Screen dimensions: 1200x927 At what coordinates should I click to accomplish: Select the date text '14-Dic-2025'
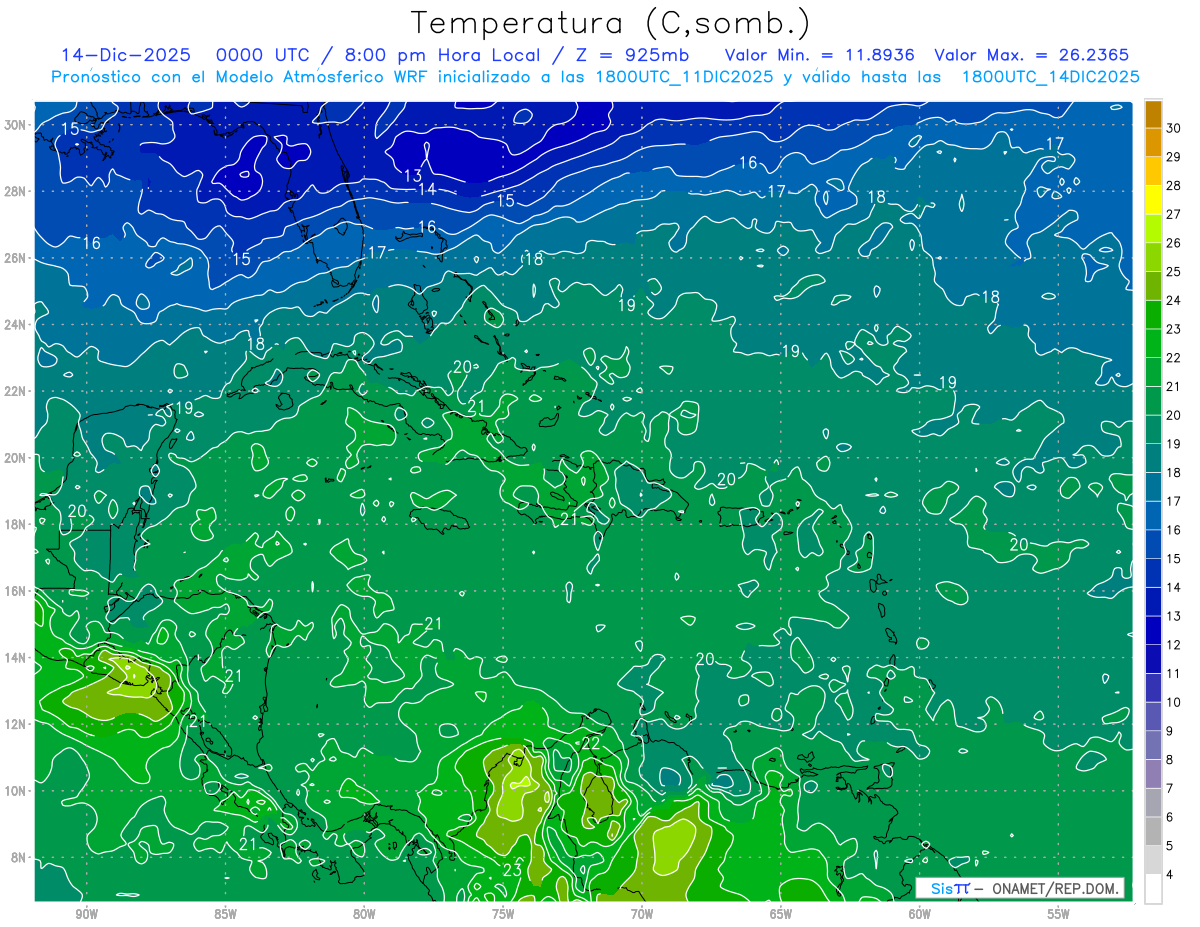[125, 55]
